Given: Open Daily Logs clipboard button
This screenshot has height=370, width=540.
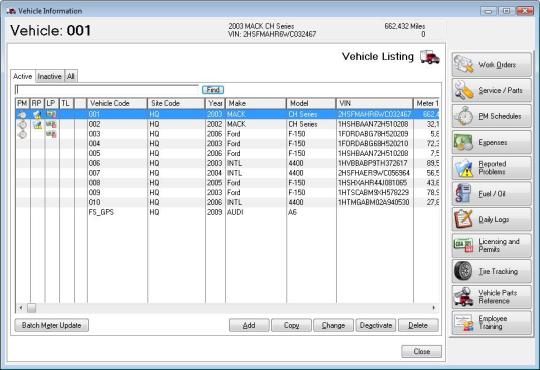Looking at the screenshot, I should [x=491, y=219].
